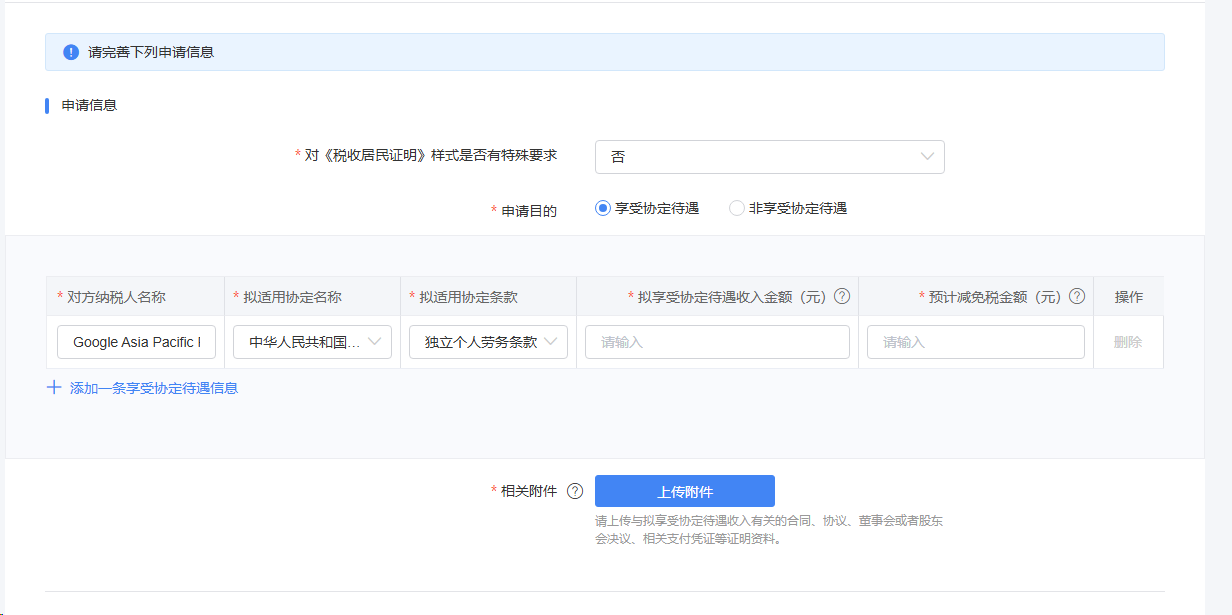Screen dimensions: 1232x615
Task: Choose the 非享受协定待遇 option
Action: click(x=737, y=207)
